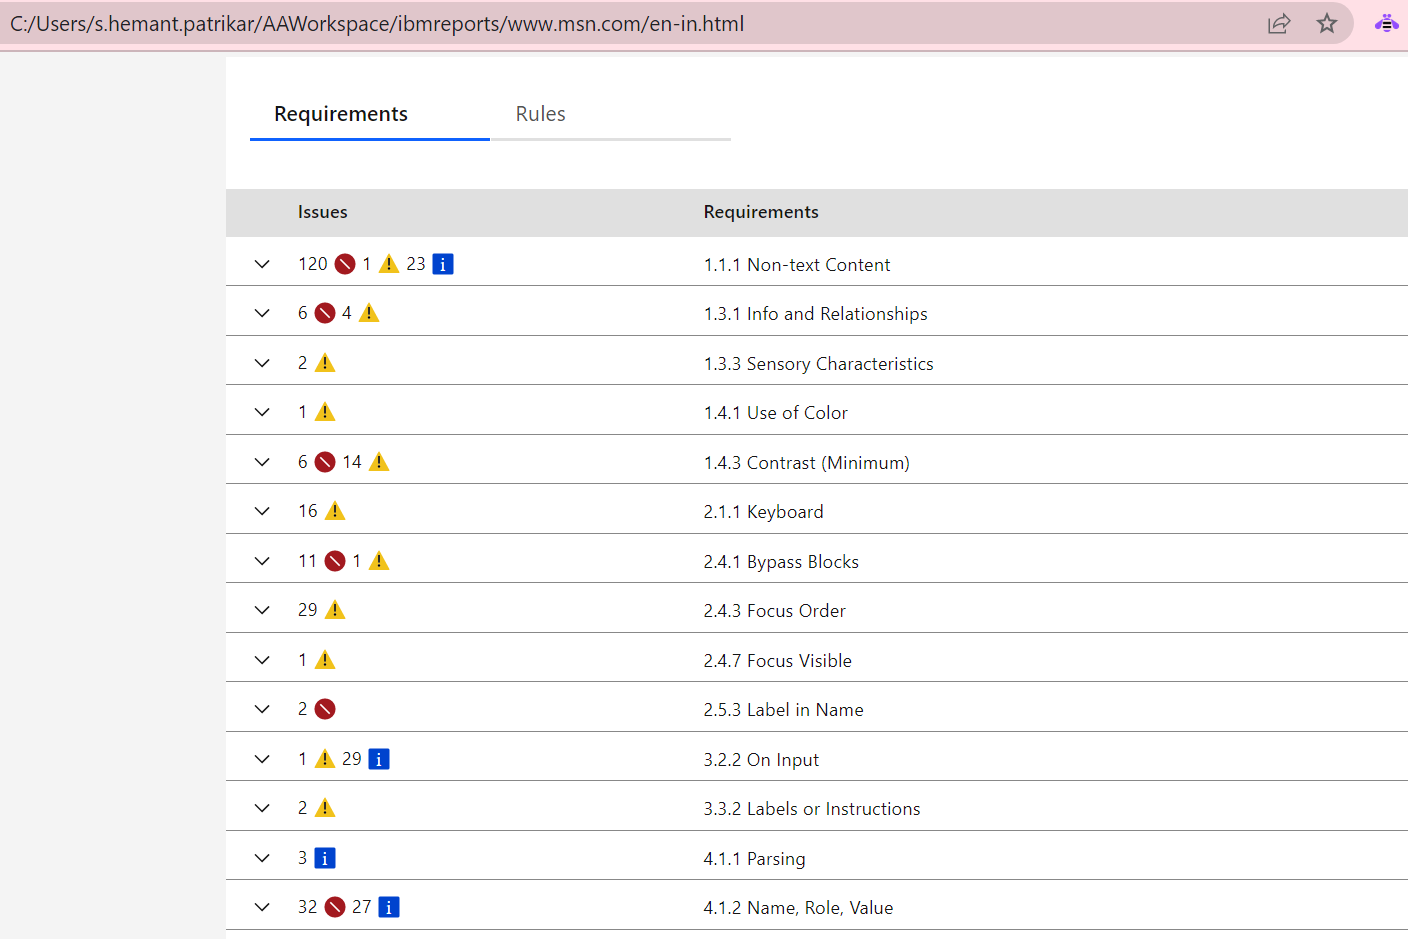This screenshot has height=939, width=1408.
Task: Click the violation icon on 1.4.3 Contrast row
Action: pyautogui.click(x=324, y=461)
